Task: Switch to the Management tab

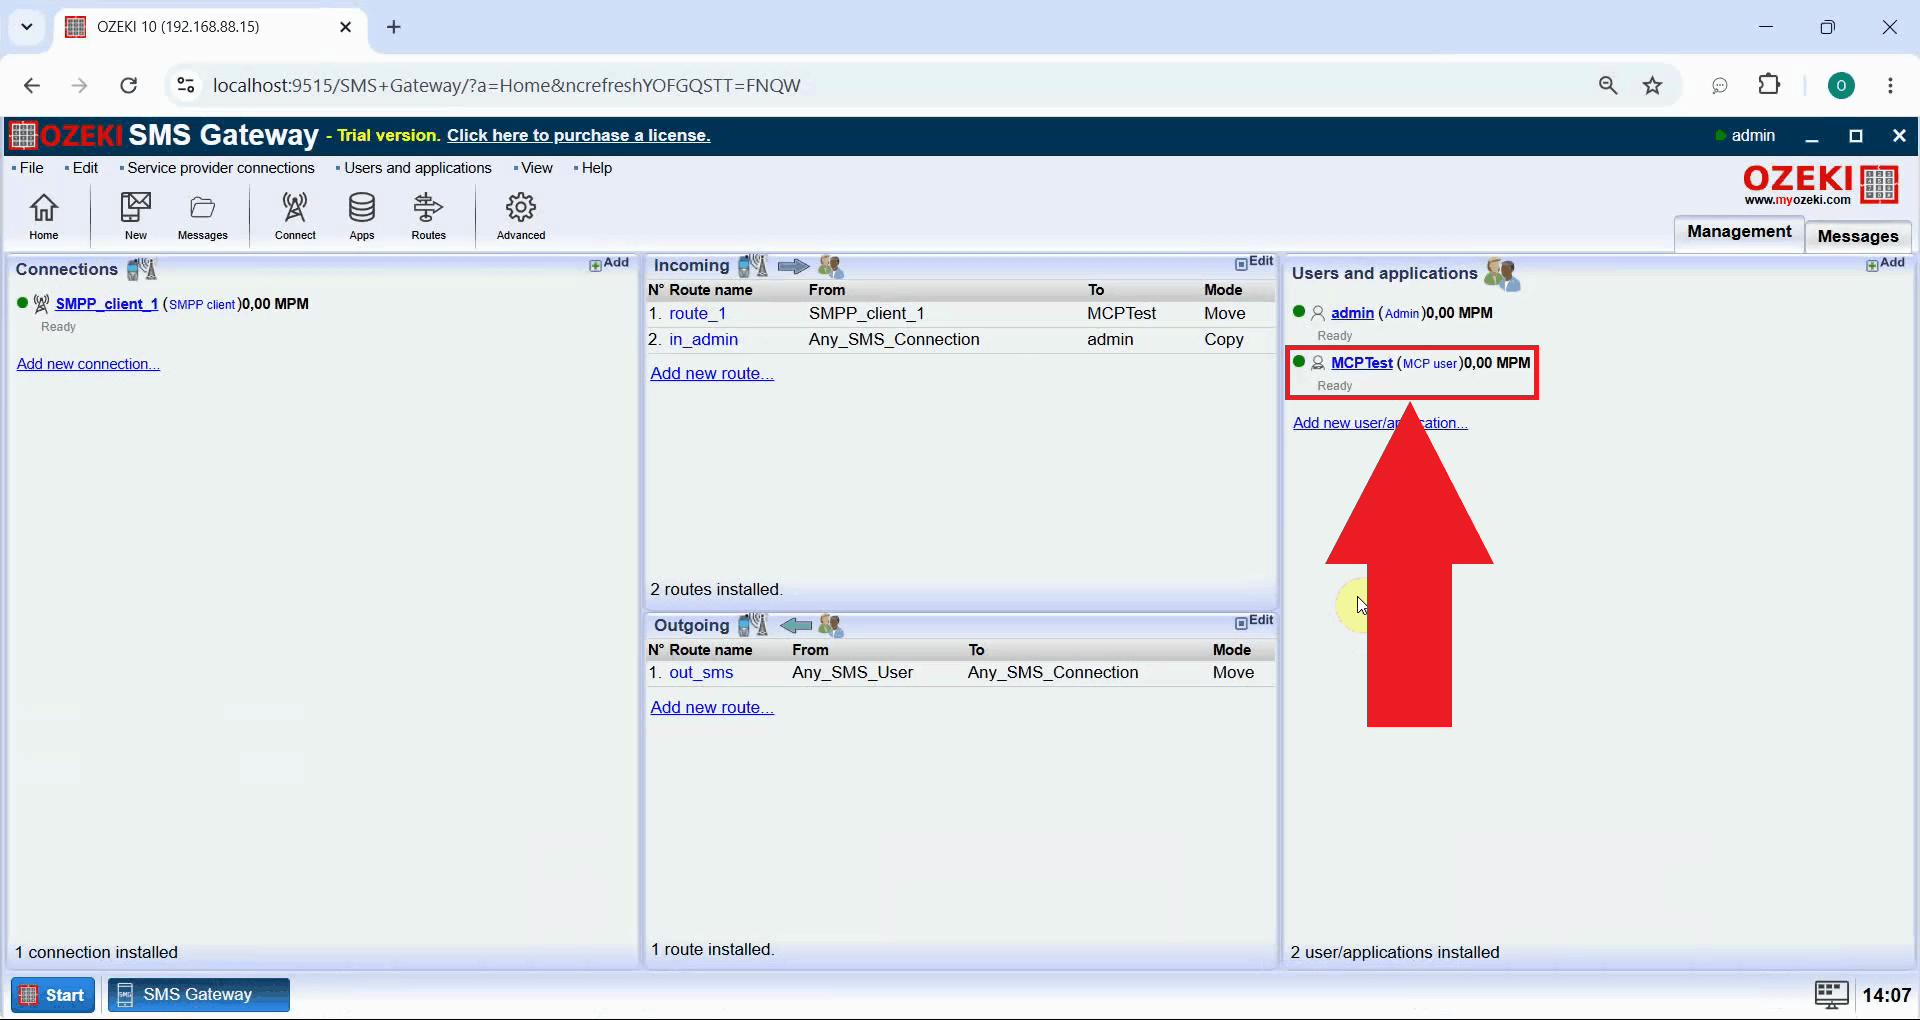Action: pyautogui.click(x=1739, y=232)
